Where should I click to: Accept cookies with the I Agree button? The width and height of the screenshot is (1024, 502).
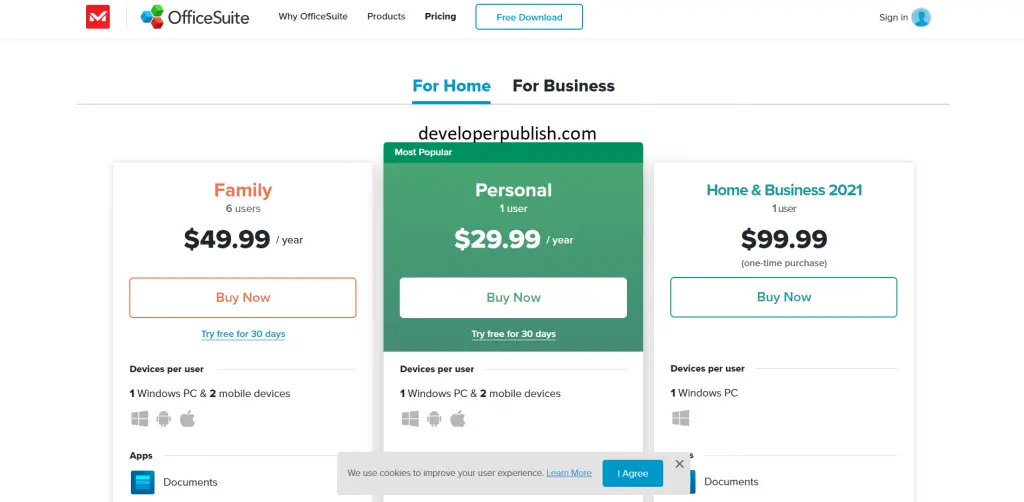click(632, 473)
